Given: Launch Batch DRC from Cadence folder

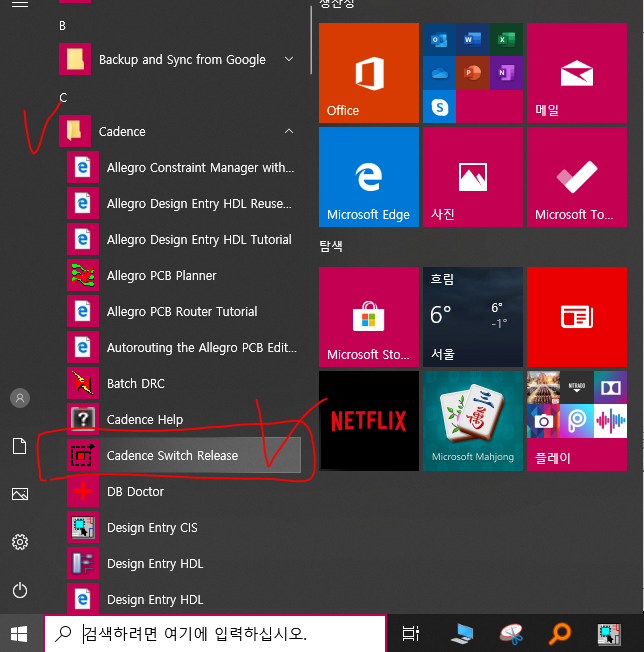Looking at the screenshot, I should 184,383.
